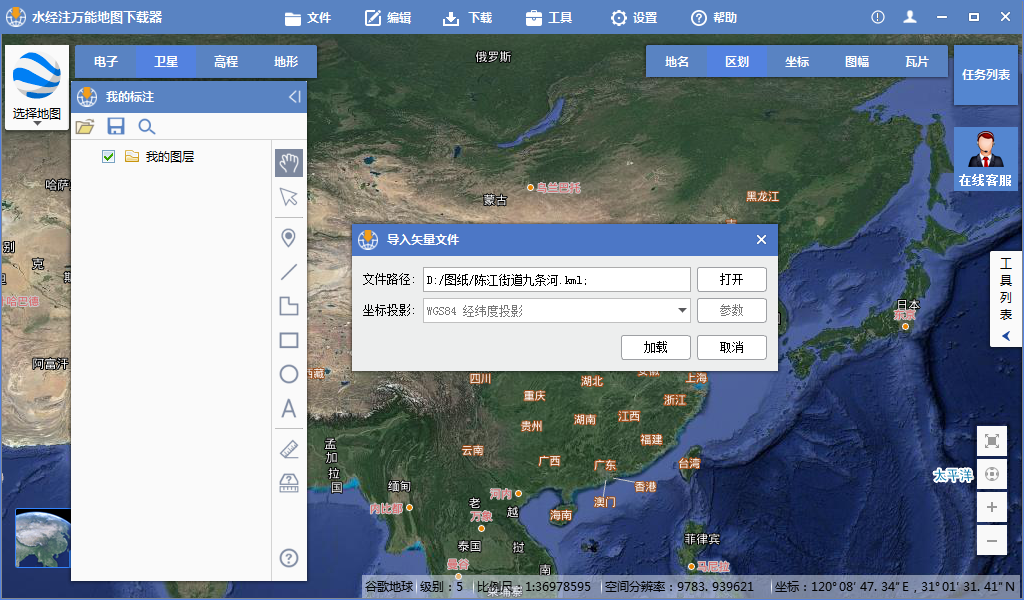The image size is (1024, 600).
Task: Select the arrow pointer tool
Action: click(289, 197)
